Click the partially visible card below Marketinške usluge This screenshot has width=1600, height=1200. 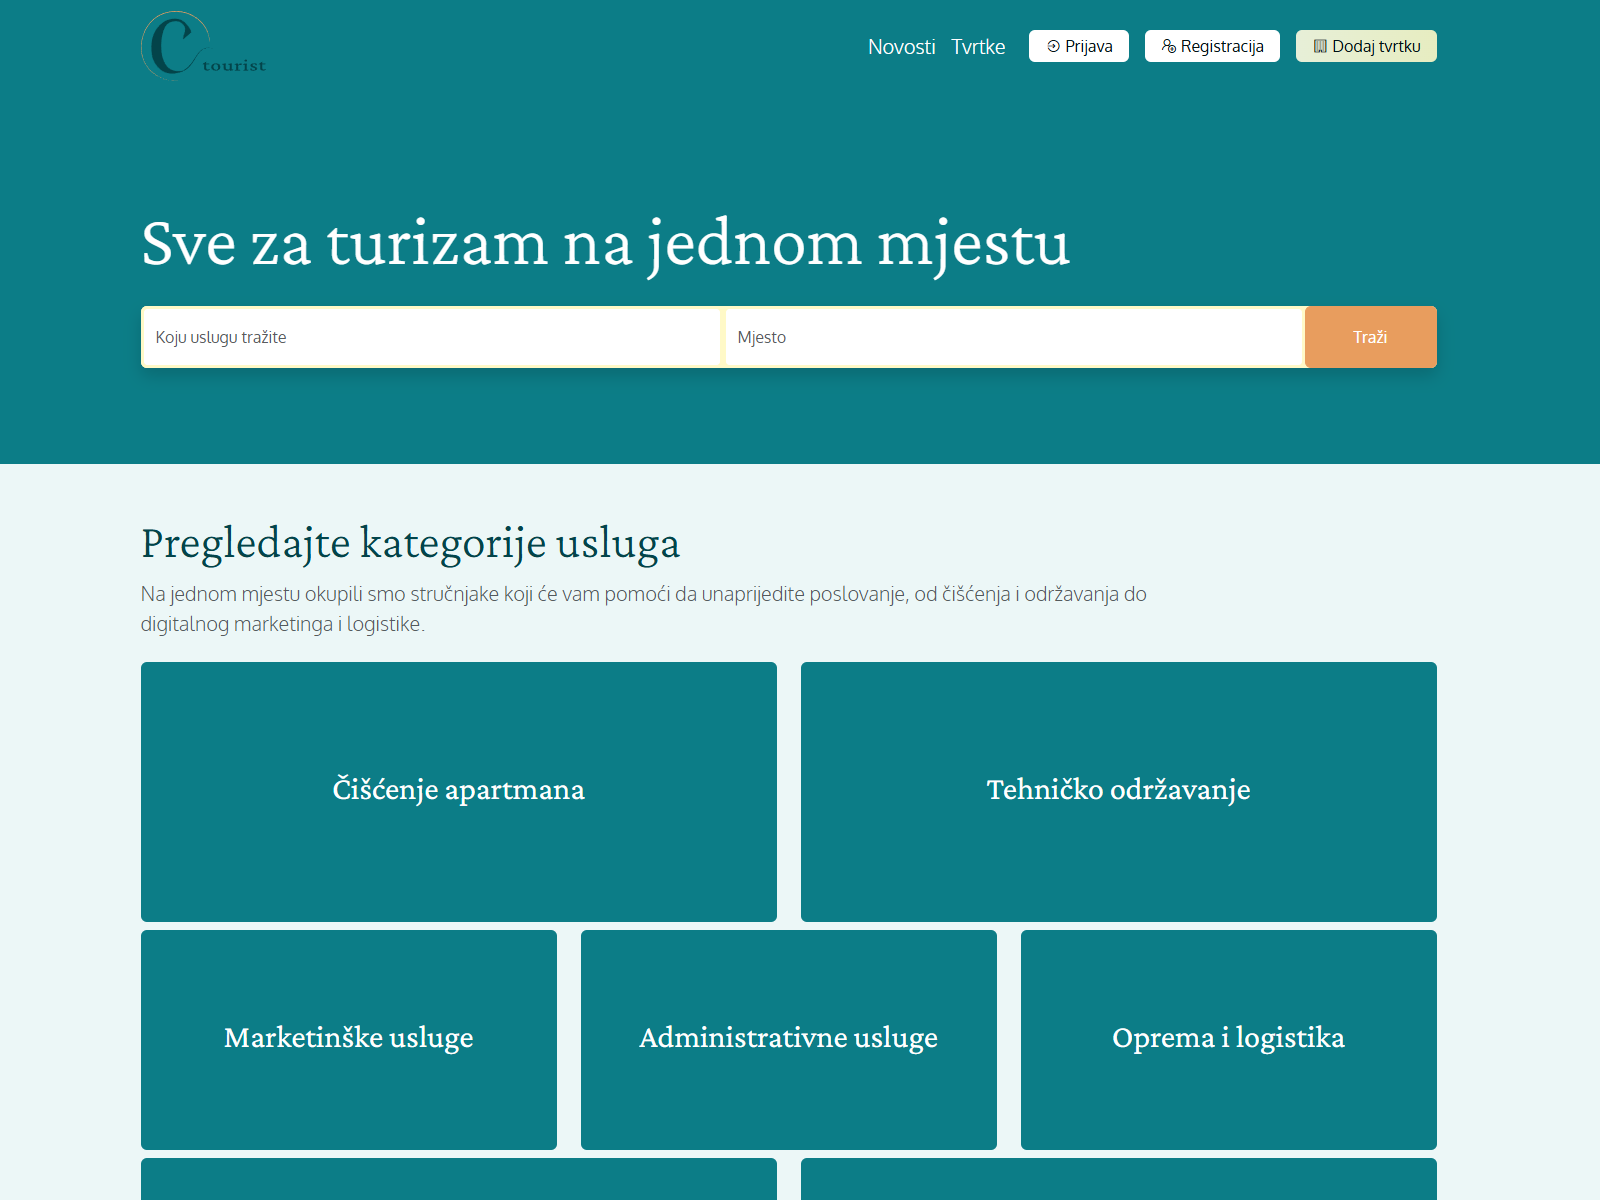tap(458, 1180)
